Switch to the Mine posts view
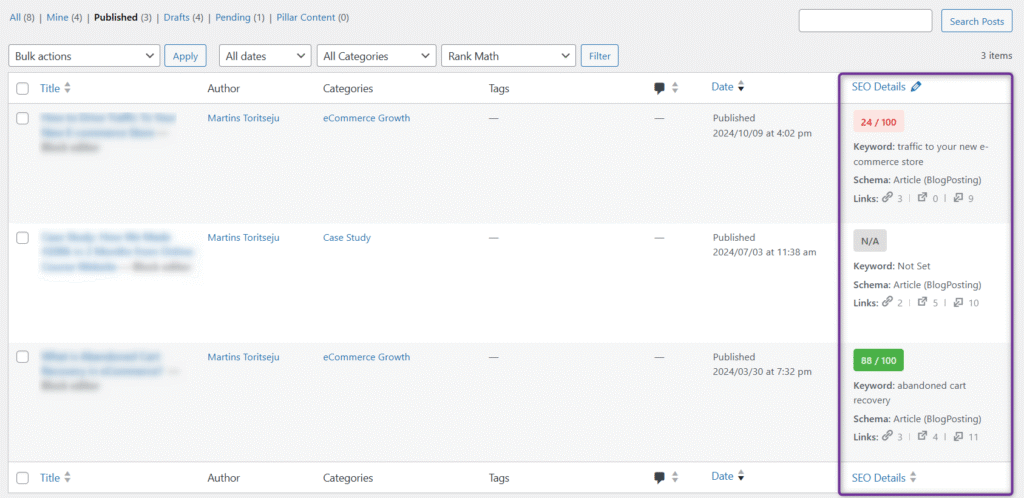This screenshot has height=498, width=1024. [x=57, y=18]
